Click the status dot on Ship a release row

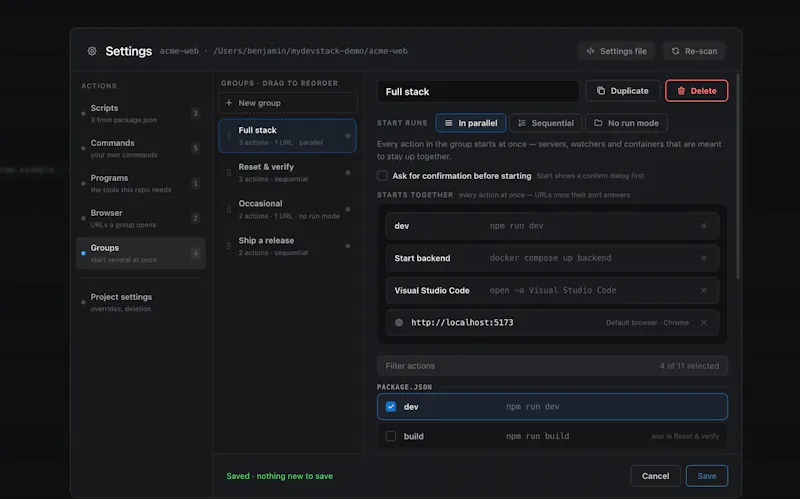[348, 246]
